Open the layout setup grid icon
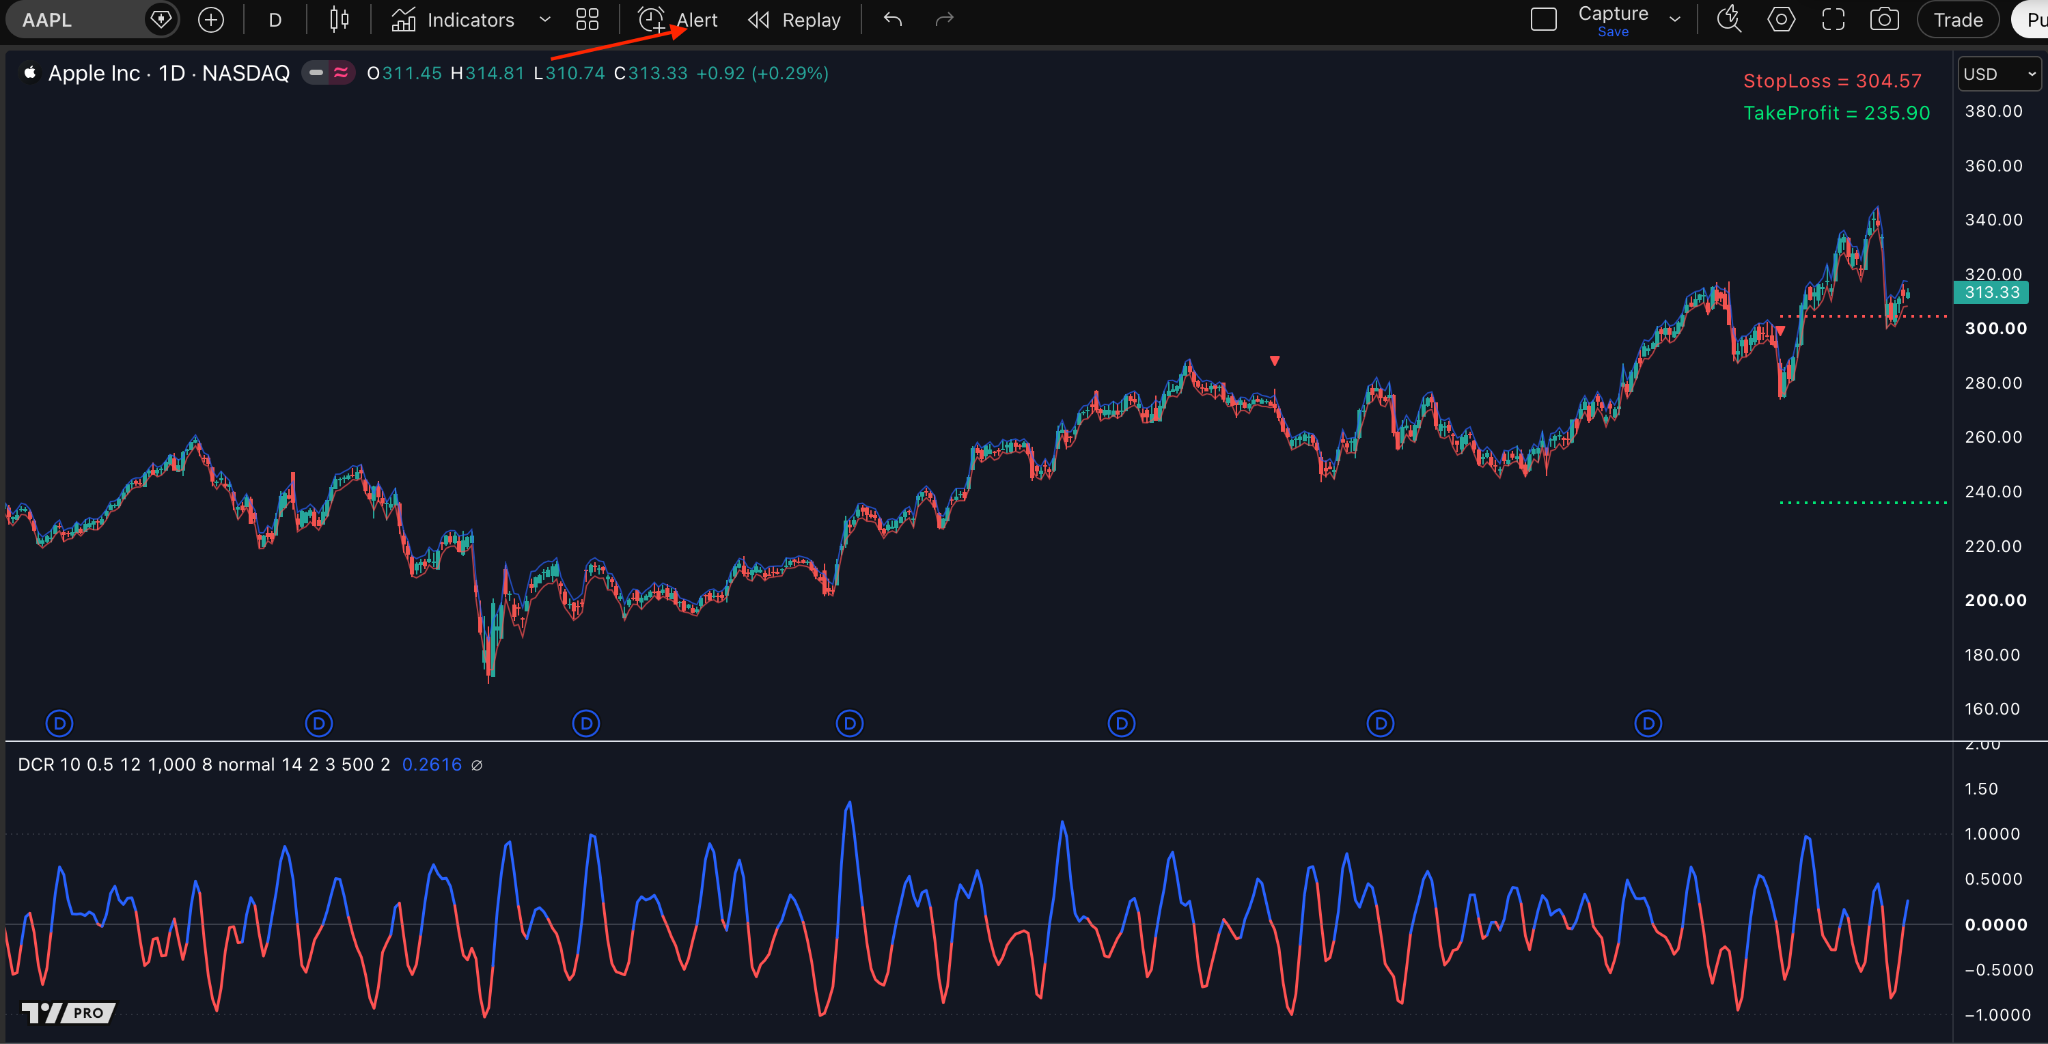Image resolution: width=2048 pixels, height=1044 pixels. coord(588,20)
